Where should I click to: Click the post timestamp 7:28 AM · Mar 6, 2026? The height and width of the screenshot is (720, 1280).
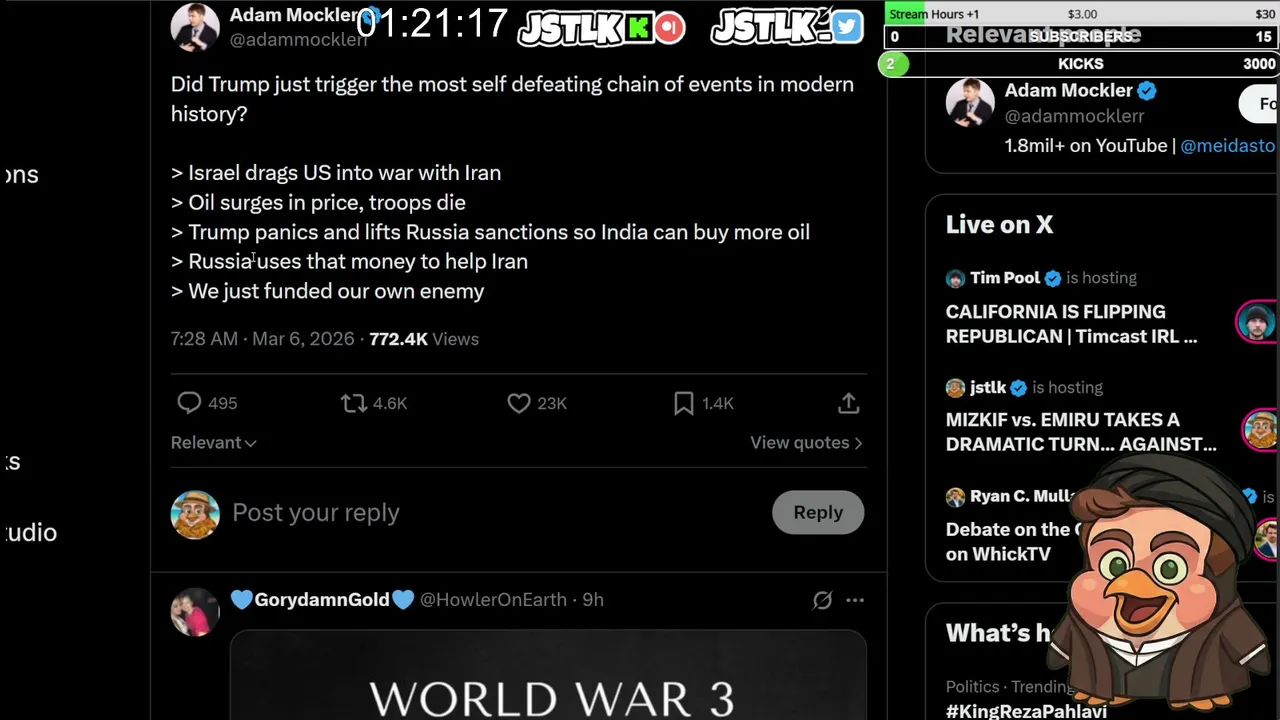tap(262, 339)
